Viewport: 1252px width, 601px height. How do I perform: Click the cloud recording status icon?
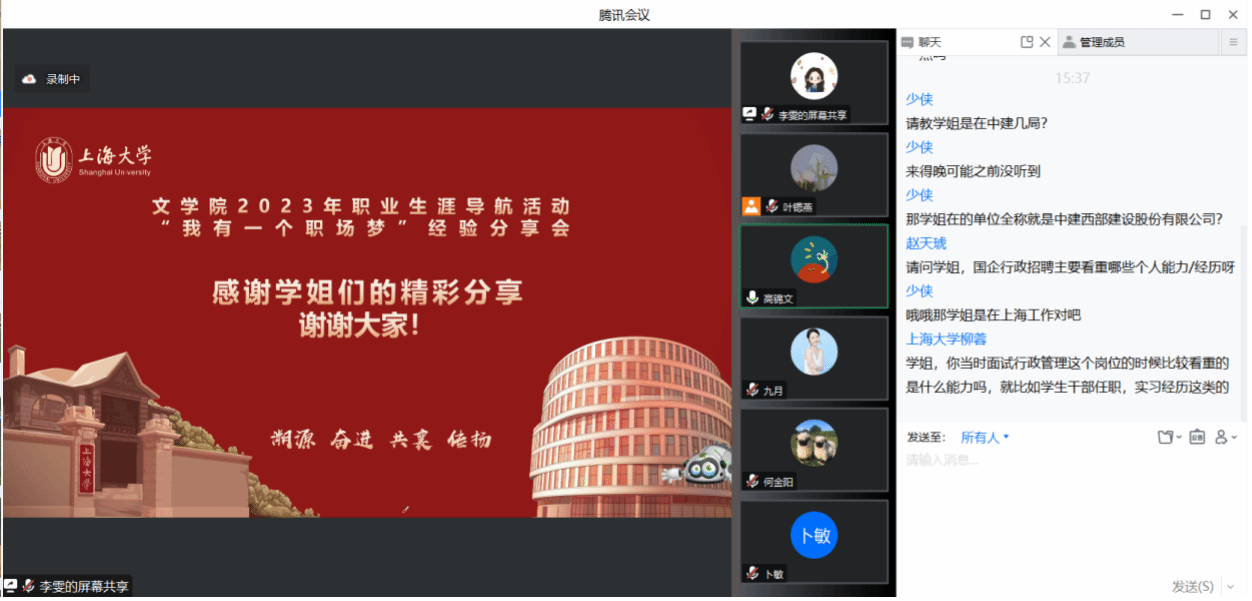pos(30,79)
